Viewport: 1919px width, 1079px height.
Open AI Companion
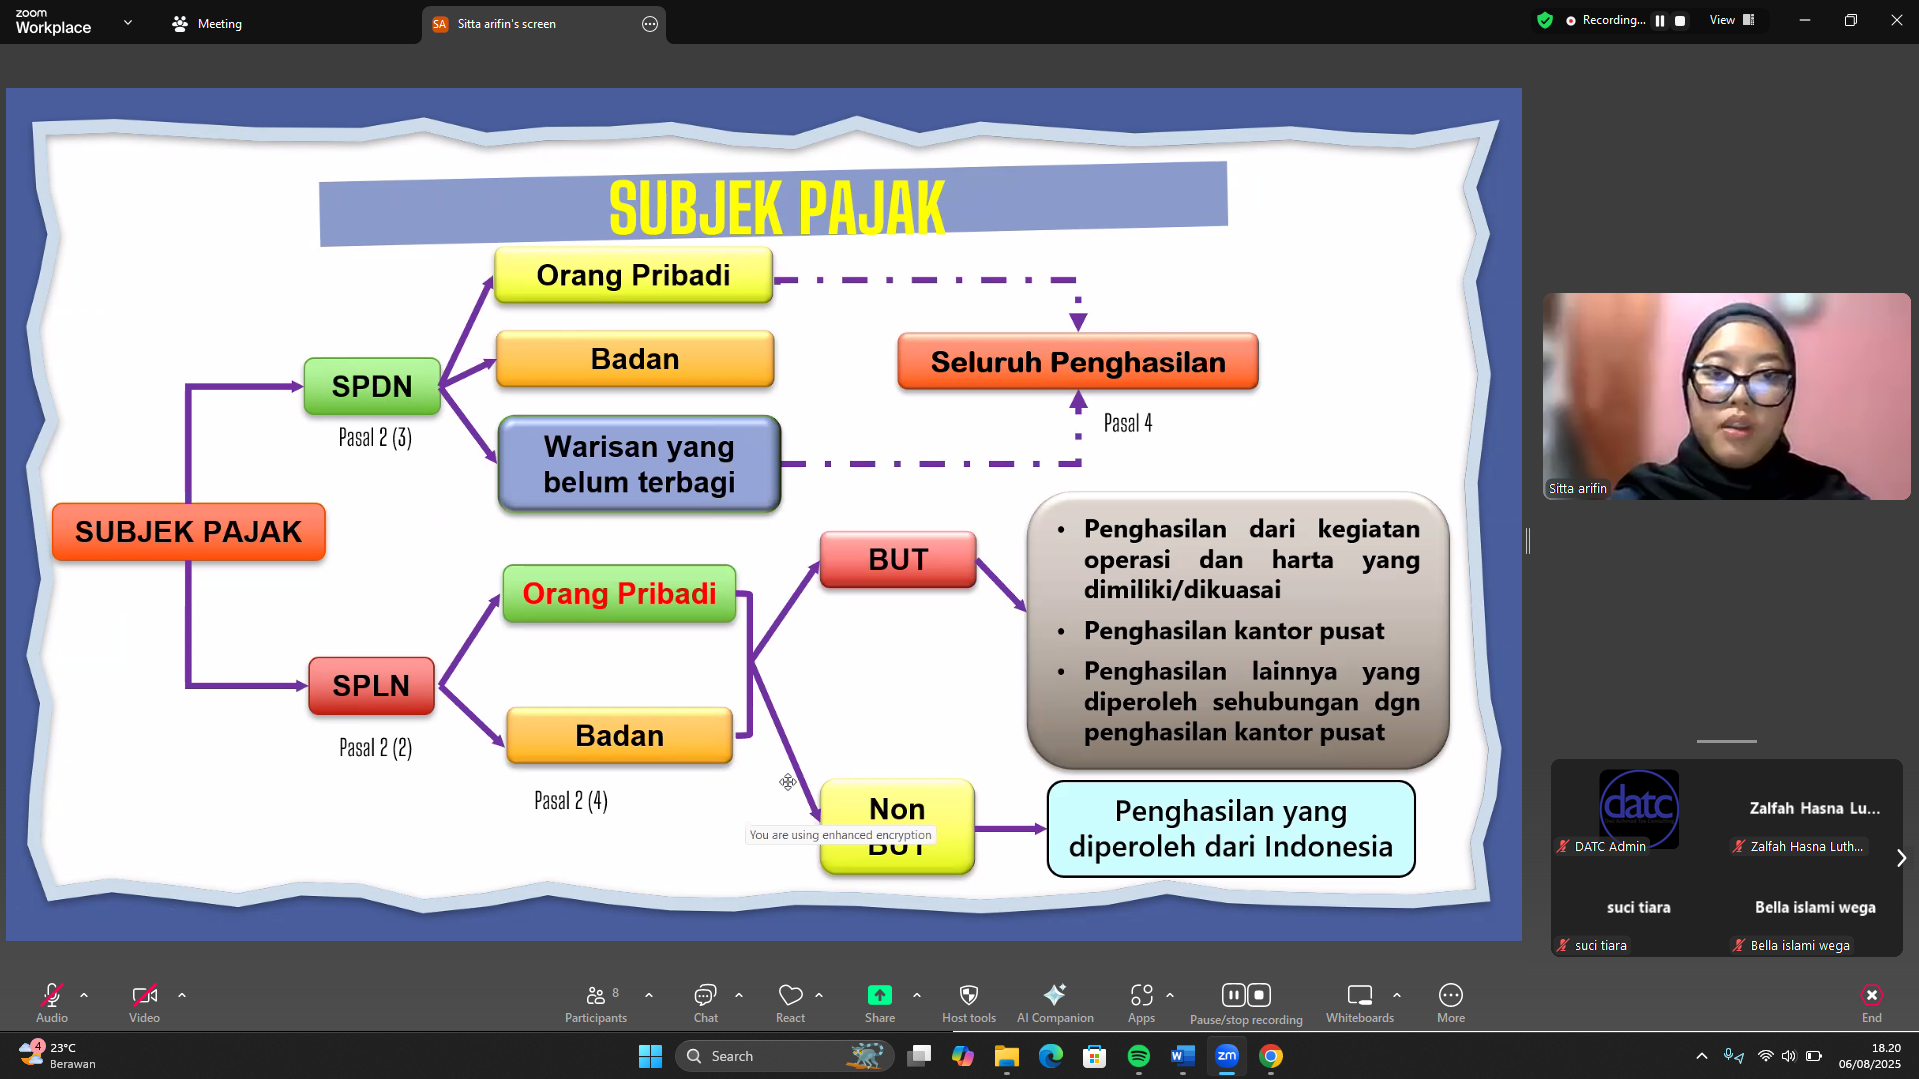click(x=1054, y=1002)
